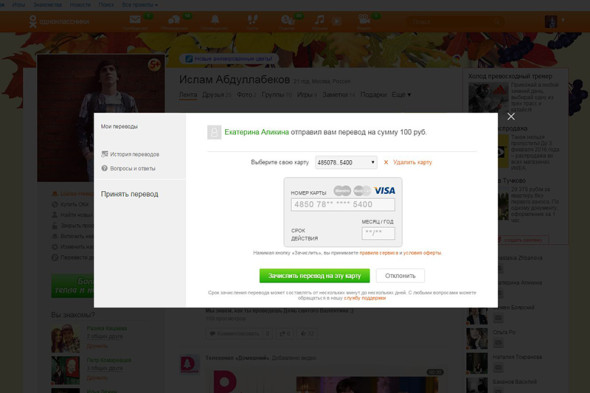Click the search field in orange bar

455,21
